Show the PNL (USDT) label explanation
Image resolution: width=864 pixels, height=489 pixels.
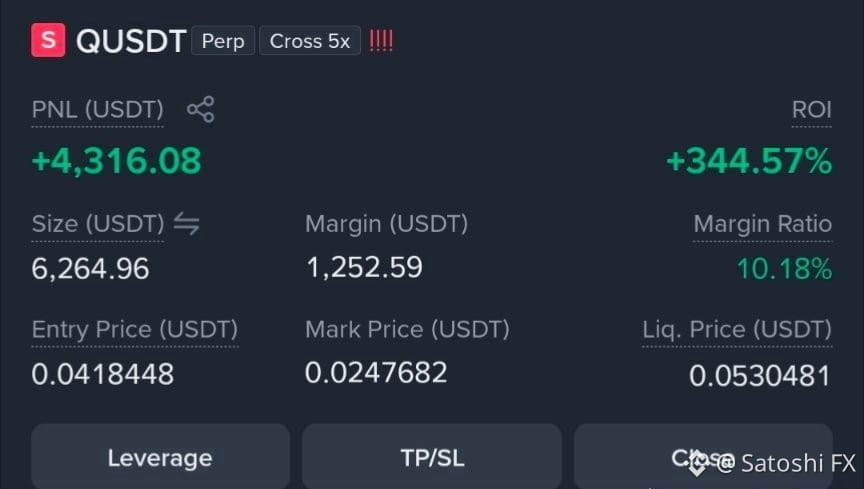pos(98,110)
